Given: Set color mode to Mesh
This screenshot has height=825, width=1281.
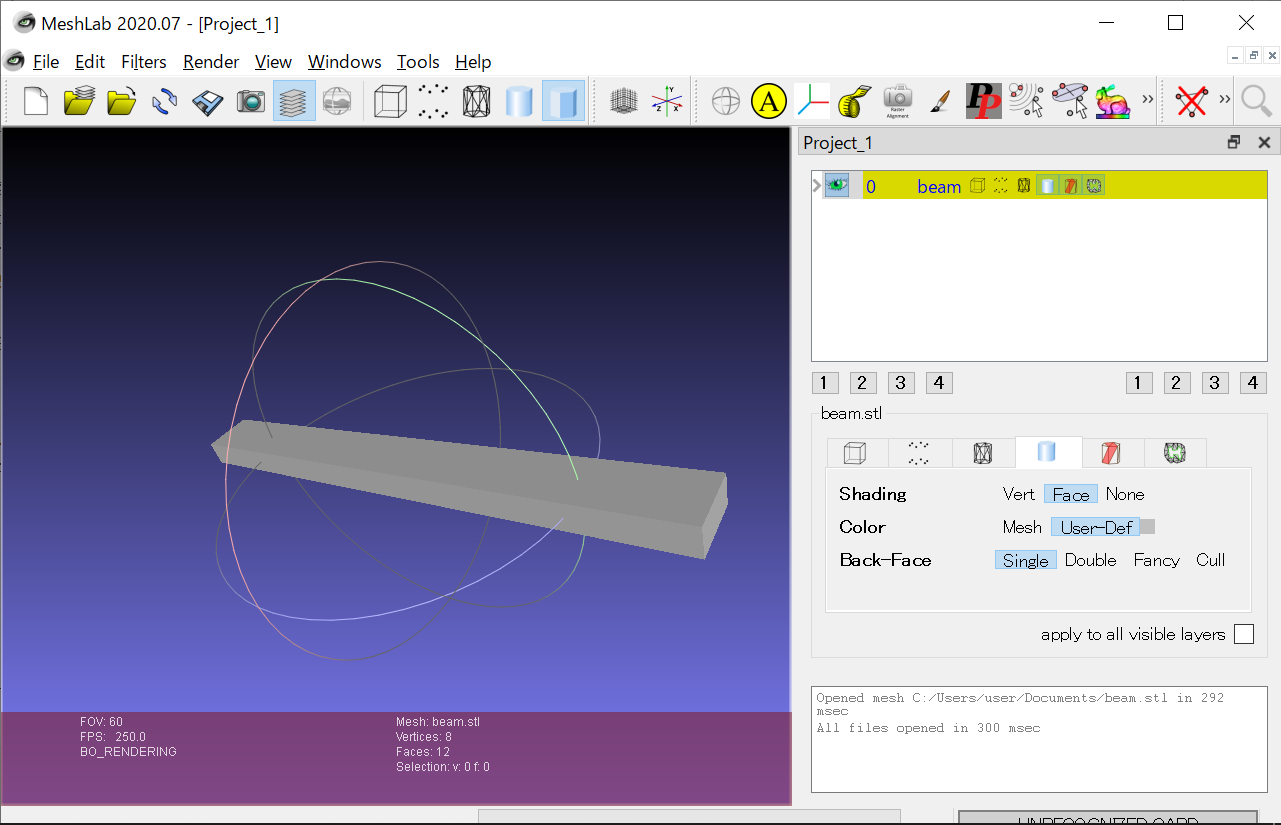Looking at the screenshot, I should click(x=1022, y=527).
